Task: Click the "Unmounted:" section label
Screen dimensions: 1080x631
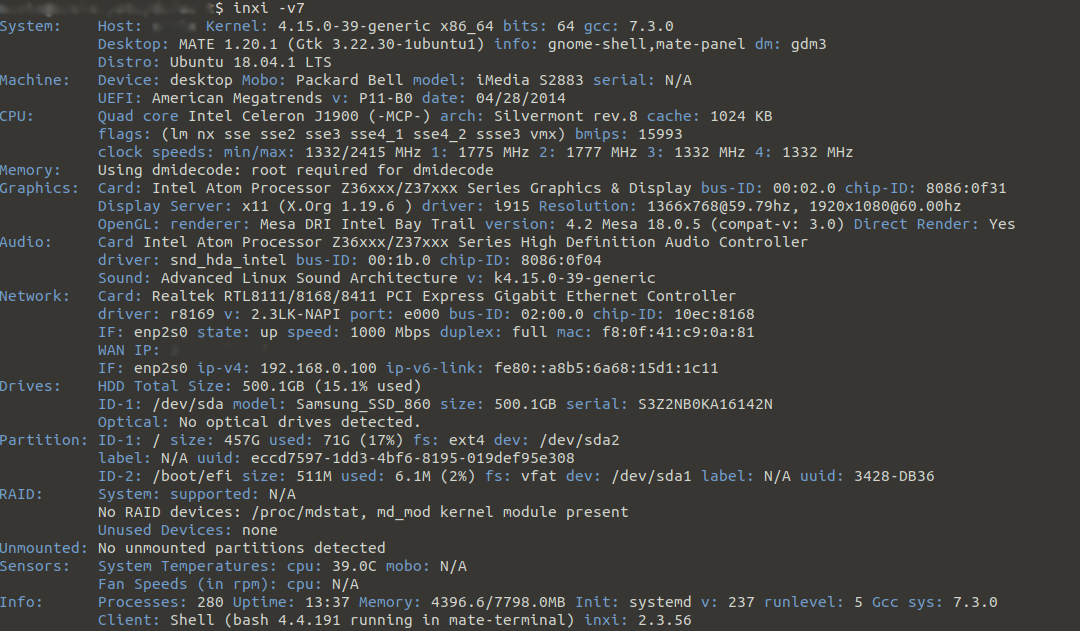Action: (44, 548)
